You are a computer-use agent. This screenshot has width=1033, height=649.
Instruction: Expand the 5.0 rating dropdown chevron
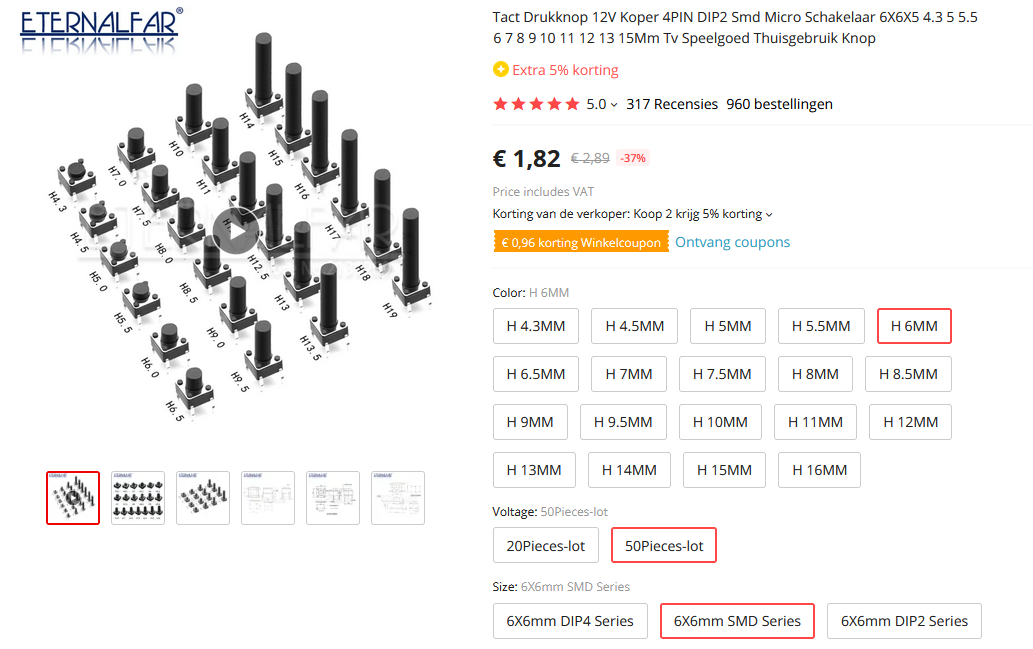(x=614, y=105)
